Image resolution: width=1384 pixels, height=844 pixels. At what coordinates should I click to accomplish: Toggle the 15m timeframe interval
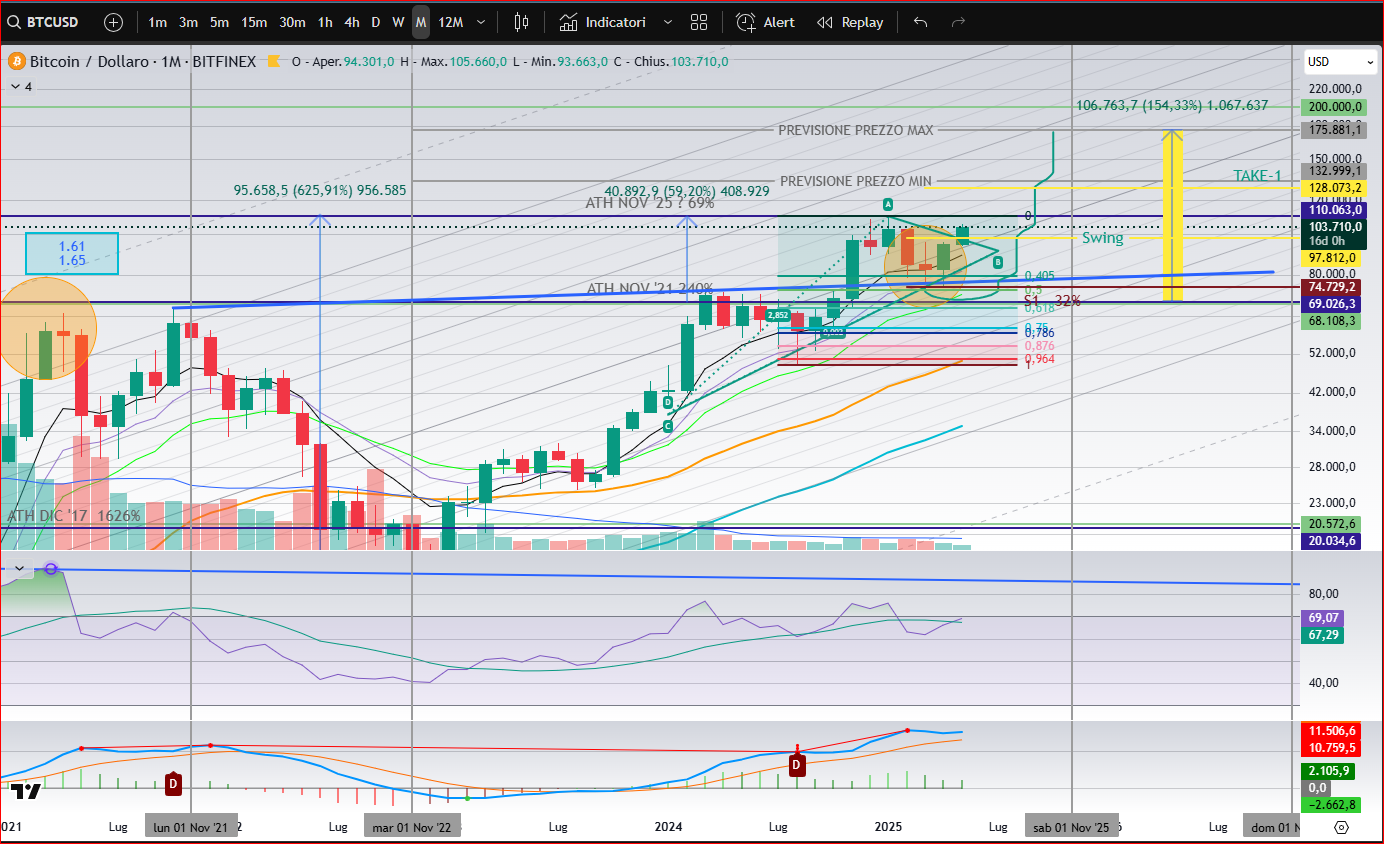(x=254, y=22)
